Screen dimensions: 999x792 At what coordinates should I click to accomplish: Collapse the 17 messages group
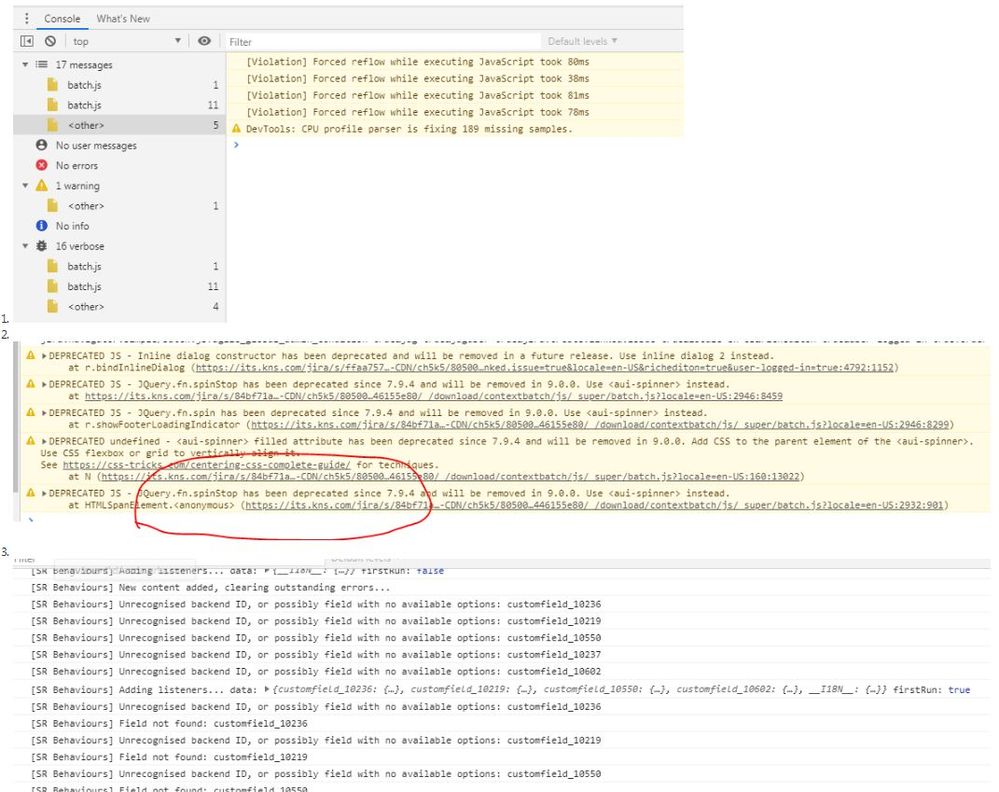pos(25,64)
